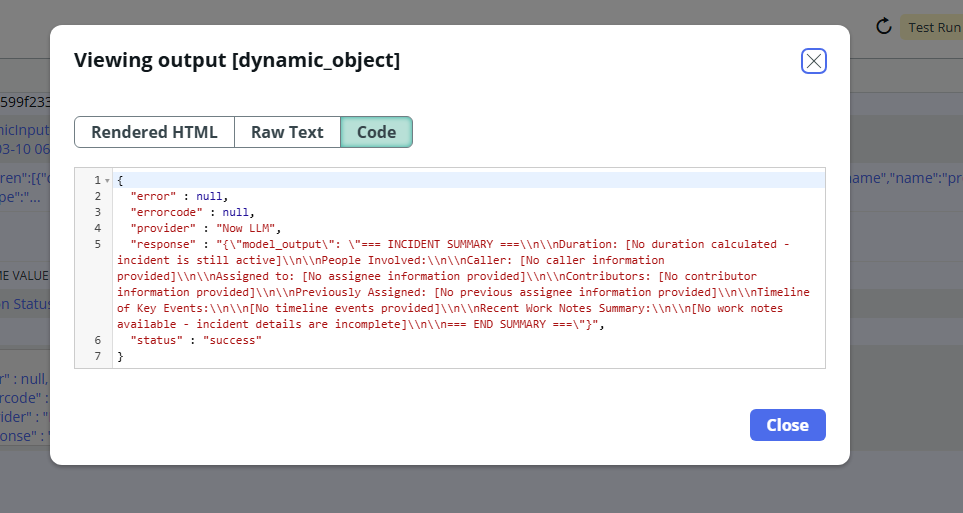963x513 pixels.
Task: Click line number 7 in the gutter
Action: pos(97,356)
